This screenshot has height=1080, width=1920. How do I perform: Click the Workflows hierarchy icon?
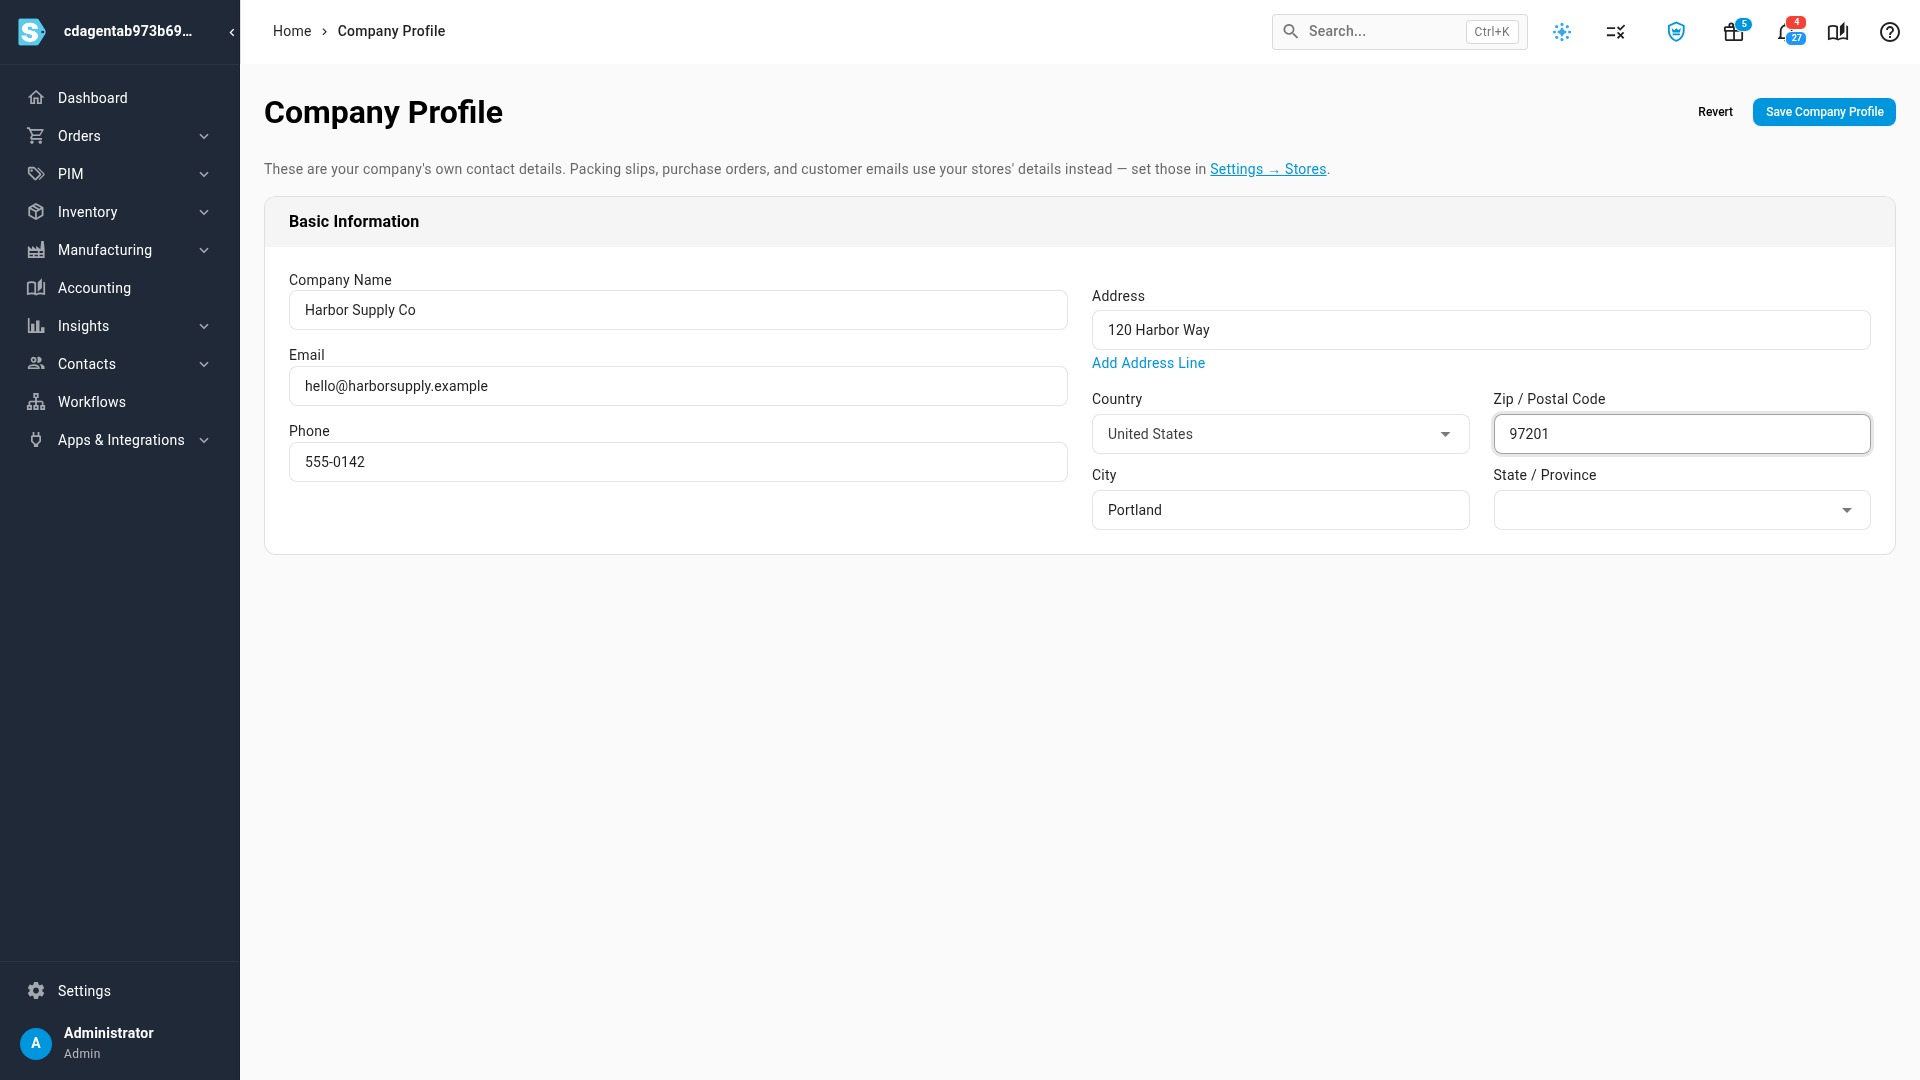pos(36,402)
